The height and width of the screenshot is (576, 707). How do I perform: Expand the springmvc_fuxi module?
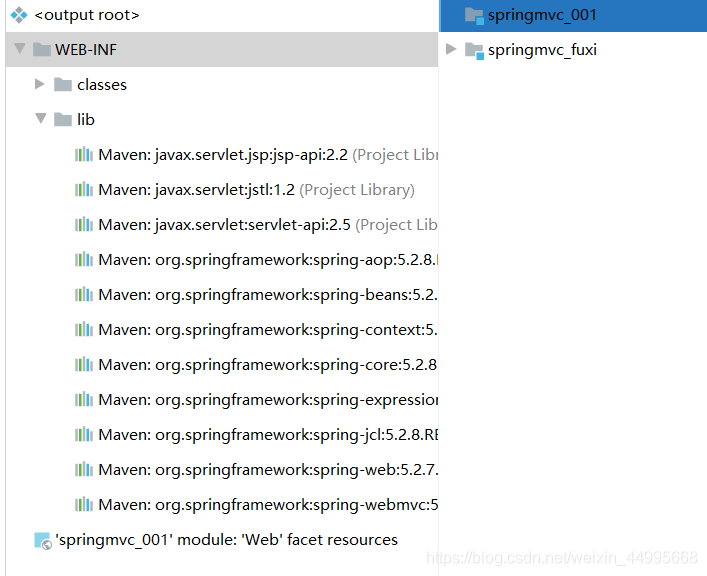pyautogui.click(x=451, y=49)
